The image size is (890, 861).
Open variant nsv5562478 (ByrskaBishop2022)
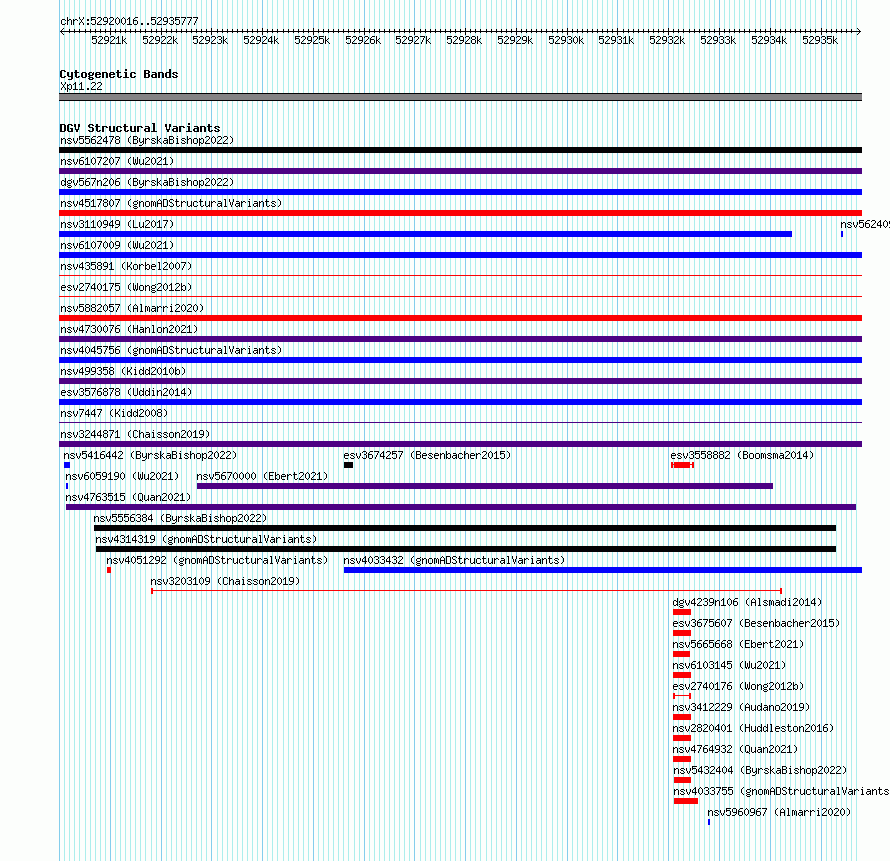pos(147,140)
